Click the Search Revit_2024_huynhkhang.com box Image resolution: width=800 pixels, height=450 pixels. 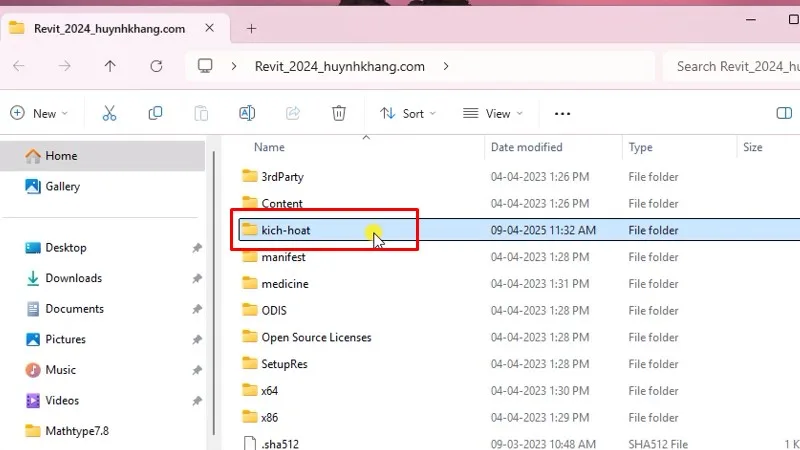[735, 66]
